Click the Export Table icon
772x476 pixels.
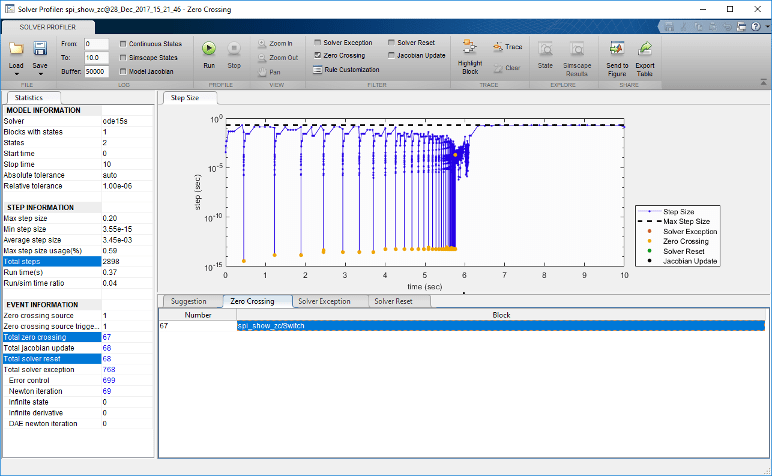coord(645,48)
